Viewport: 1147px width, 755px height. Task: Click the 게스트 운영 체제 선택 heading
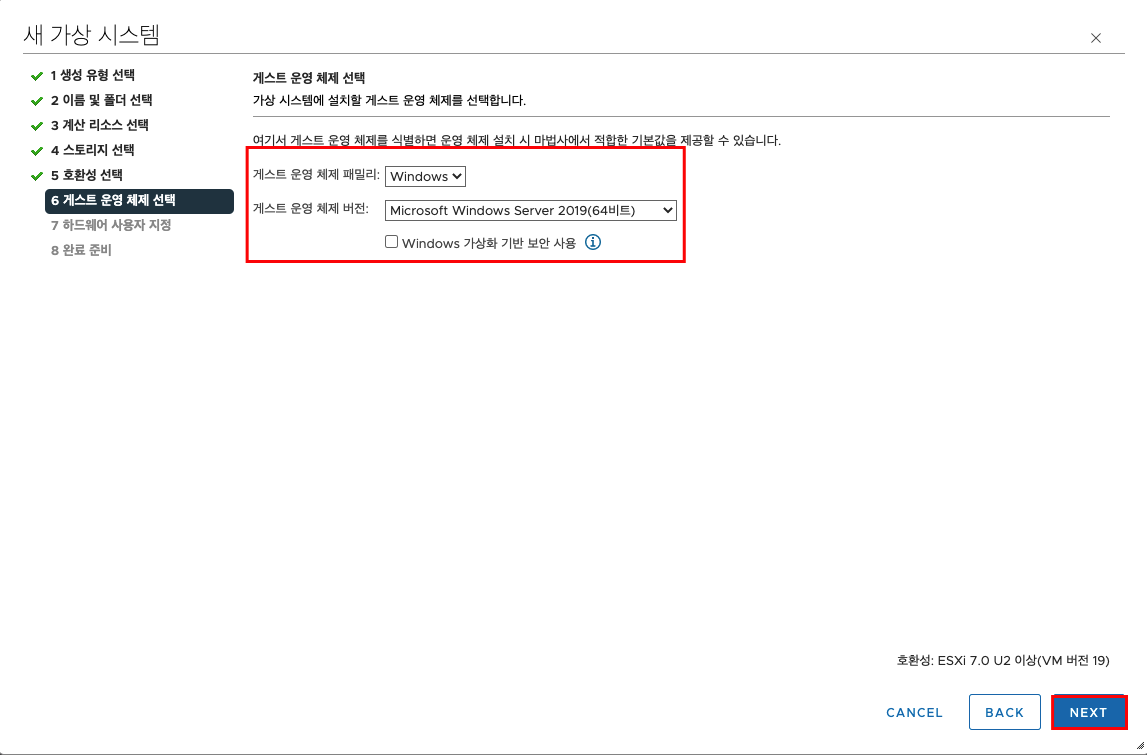pos(309,77)
